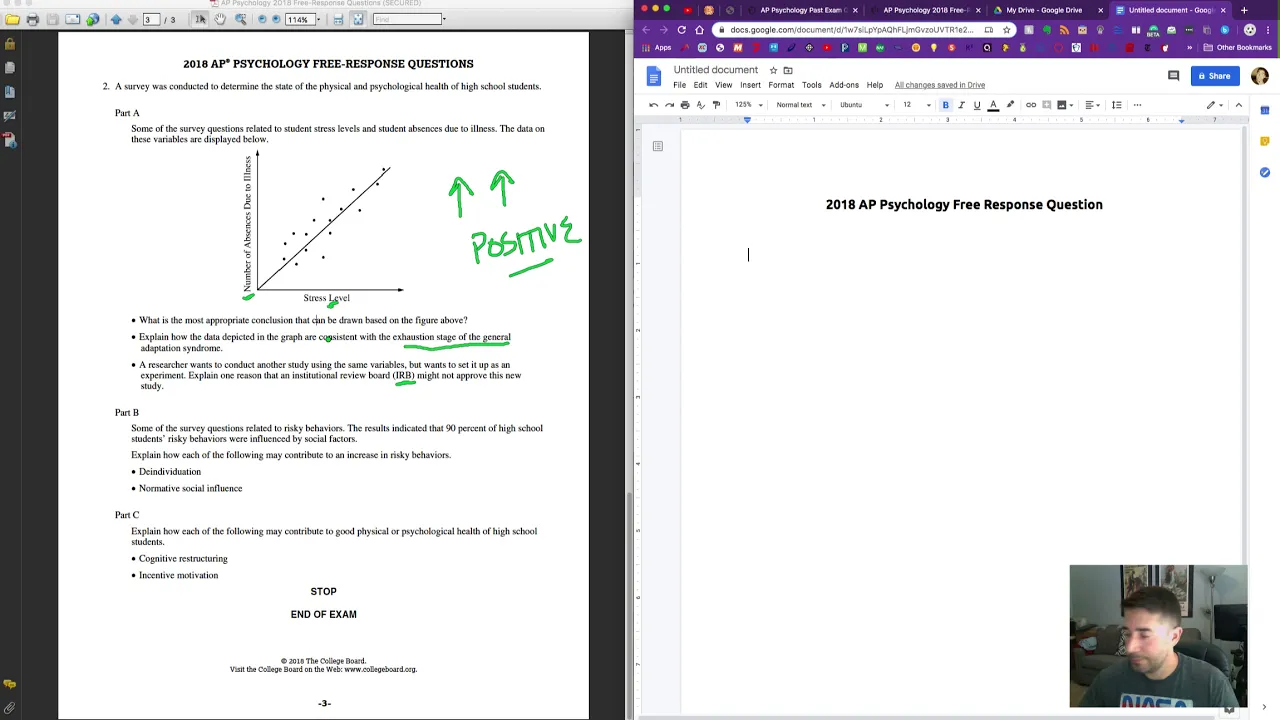Undo the last edit in Google Docs
Image resolution: width=1280 pixels, height=720 pixels.
[654, 105]
